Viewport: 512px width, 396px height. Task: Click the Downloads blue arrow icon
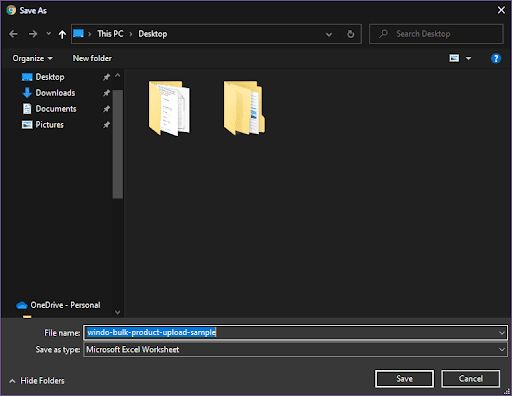coord(27,93)
